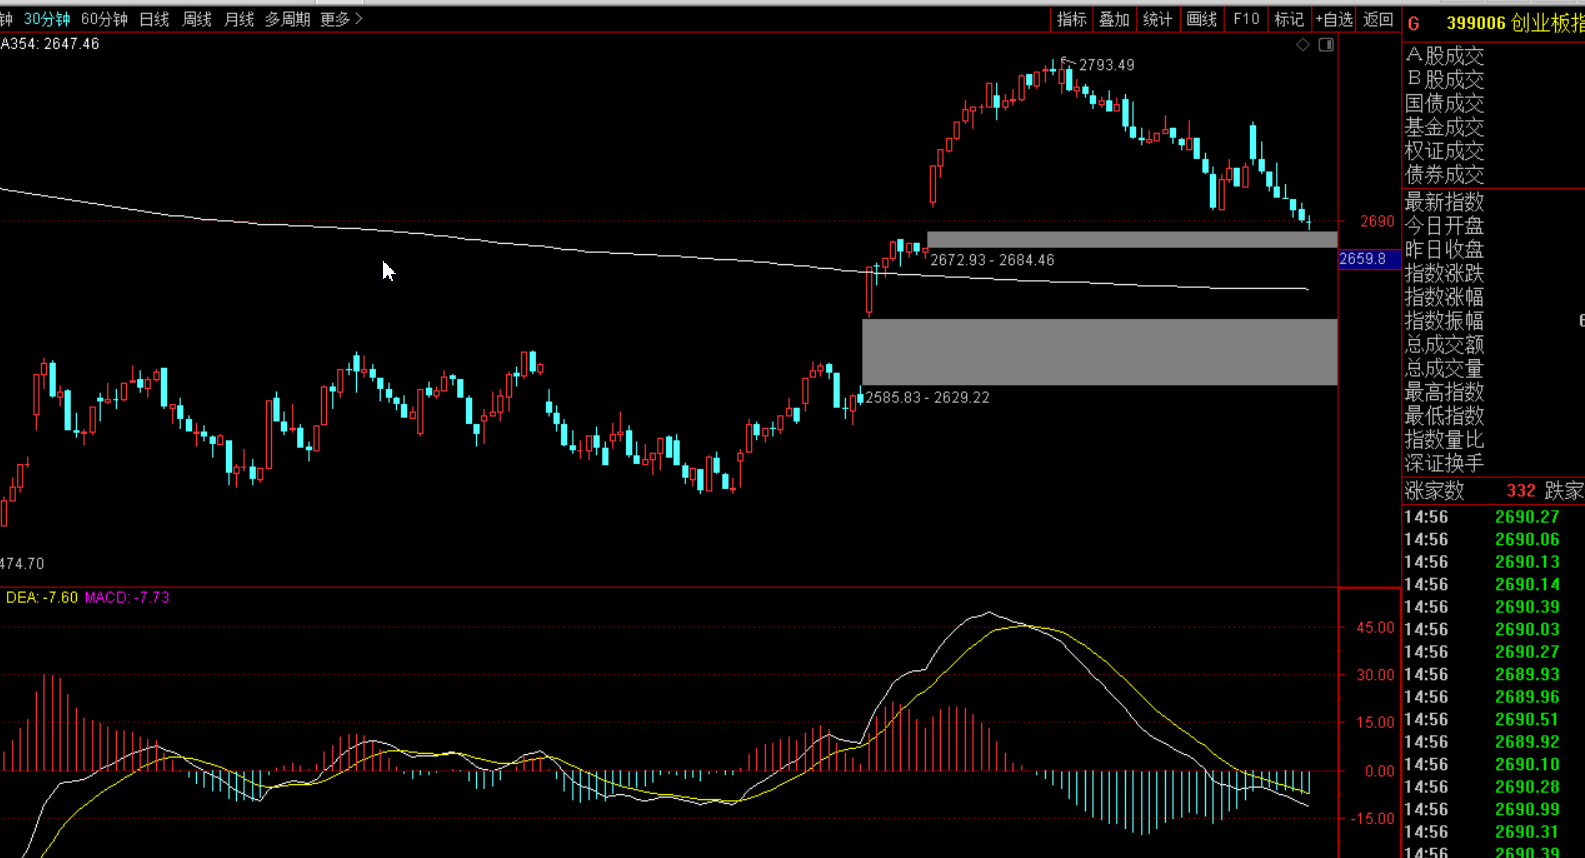Click the A354: 2647.46 moving average label
The height and width of the screenshot is (858, 1585).
(x=50, y=44)
